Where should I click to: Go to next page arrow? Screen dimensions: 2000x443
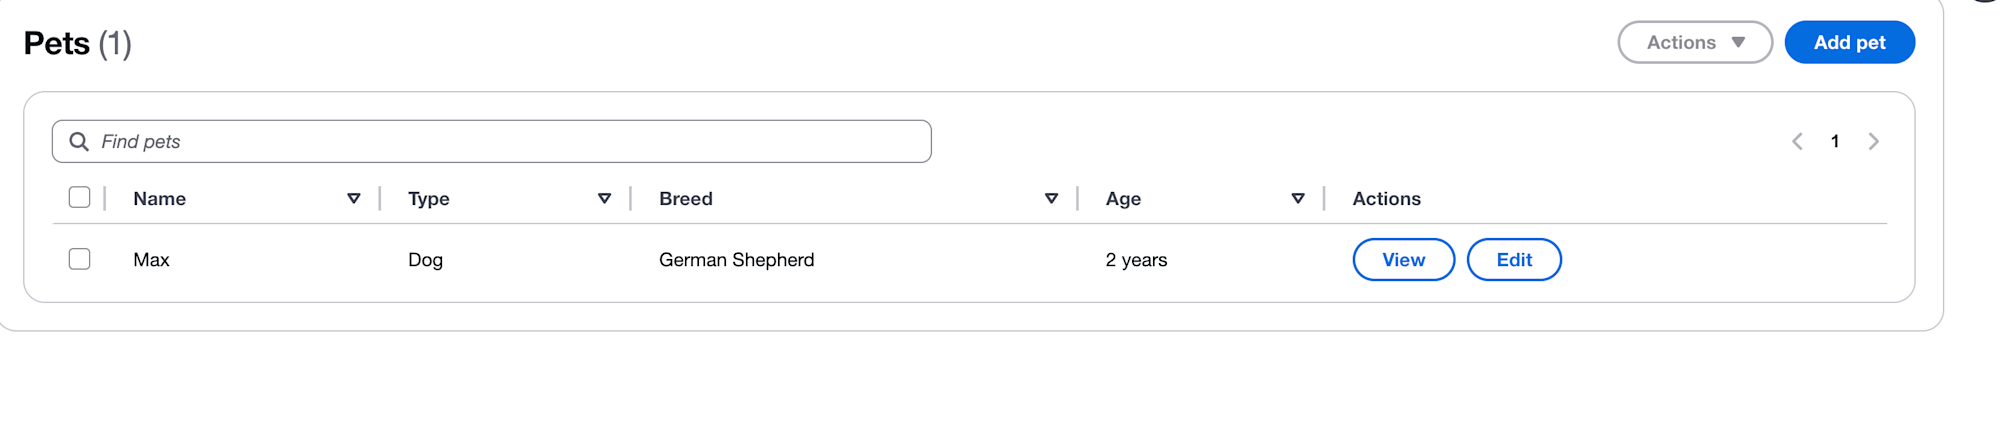pyautogui.click(x=1874, y=142)
